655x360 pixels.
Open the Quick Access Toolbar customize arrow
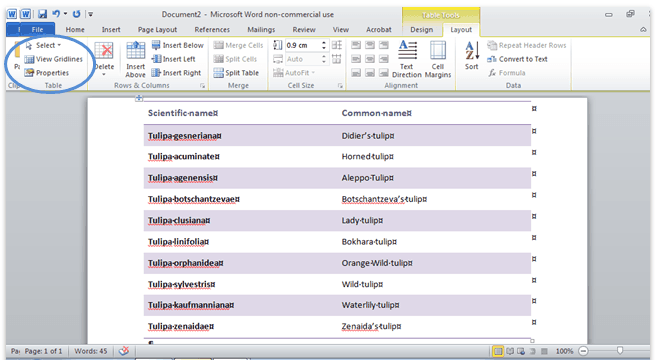point(90,14)
